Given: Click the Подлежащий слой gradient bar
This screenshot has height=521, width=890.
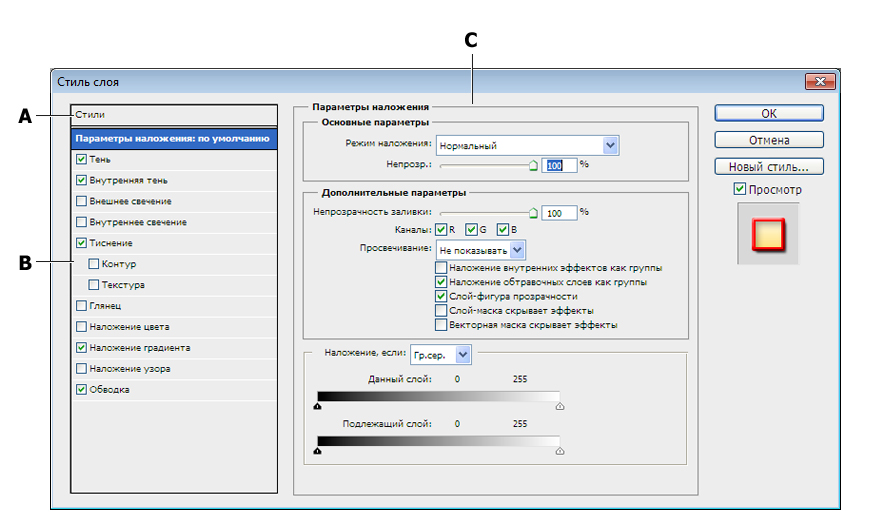Looking at the screenshot, I should pos(438,441).
